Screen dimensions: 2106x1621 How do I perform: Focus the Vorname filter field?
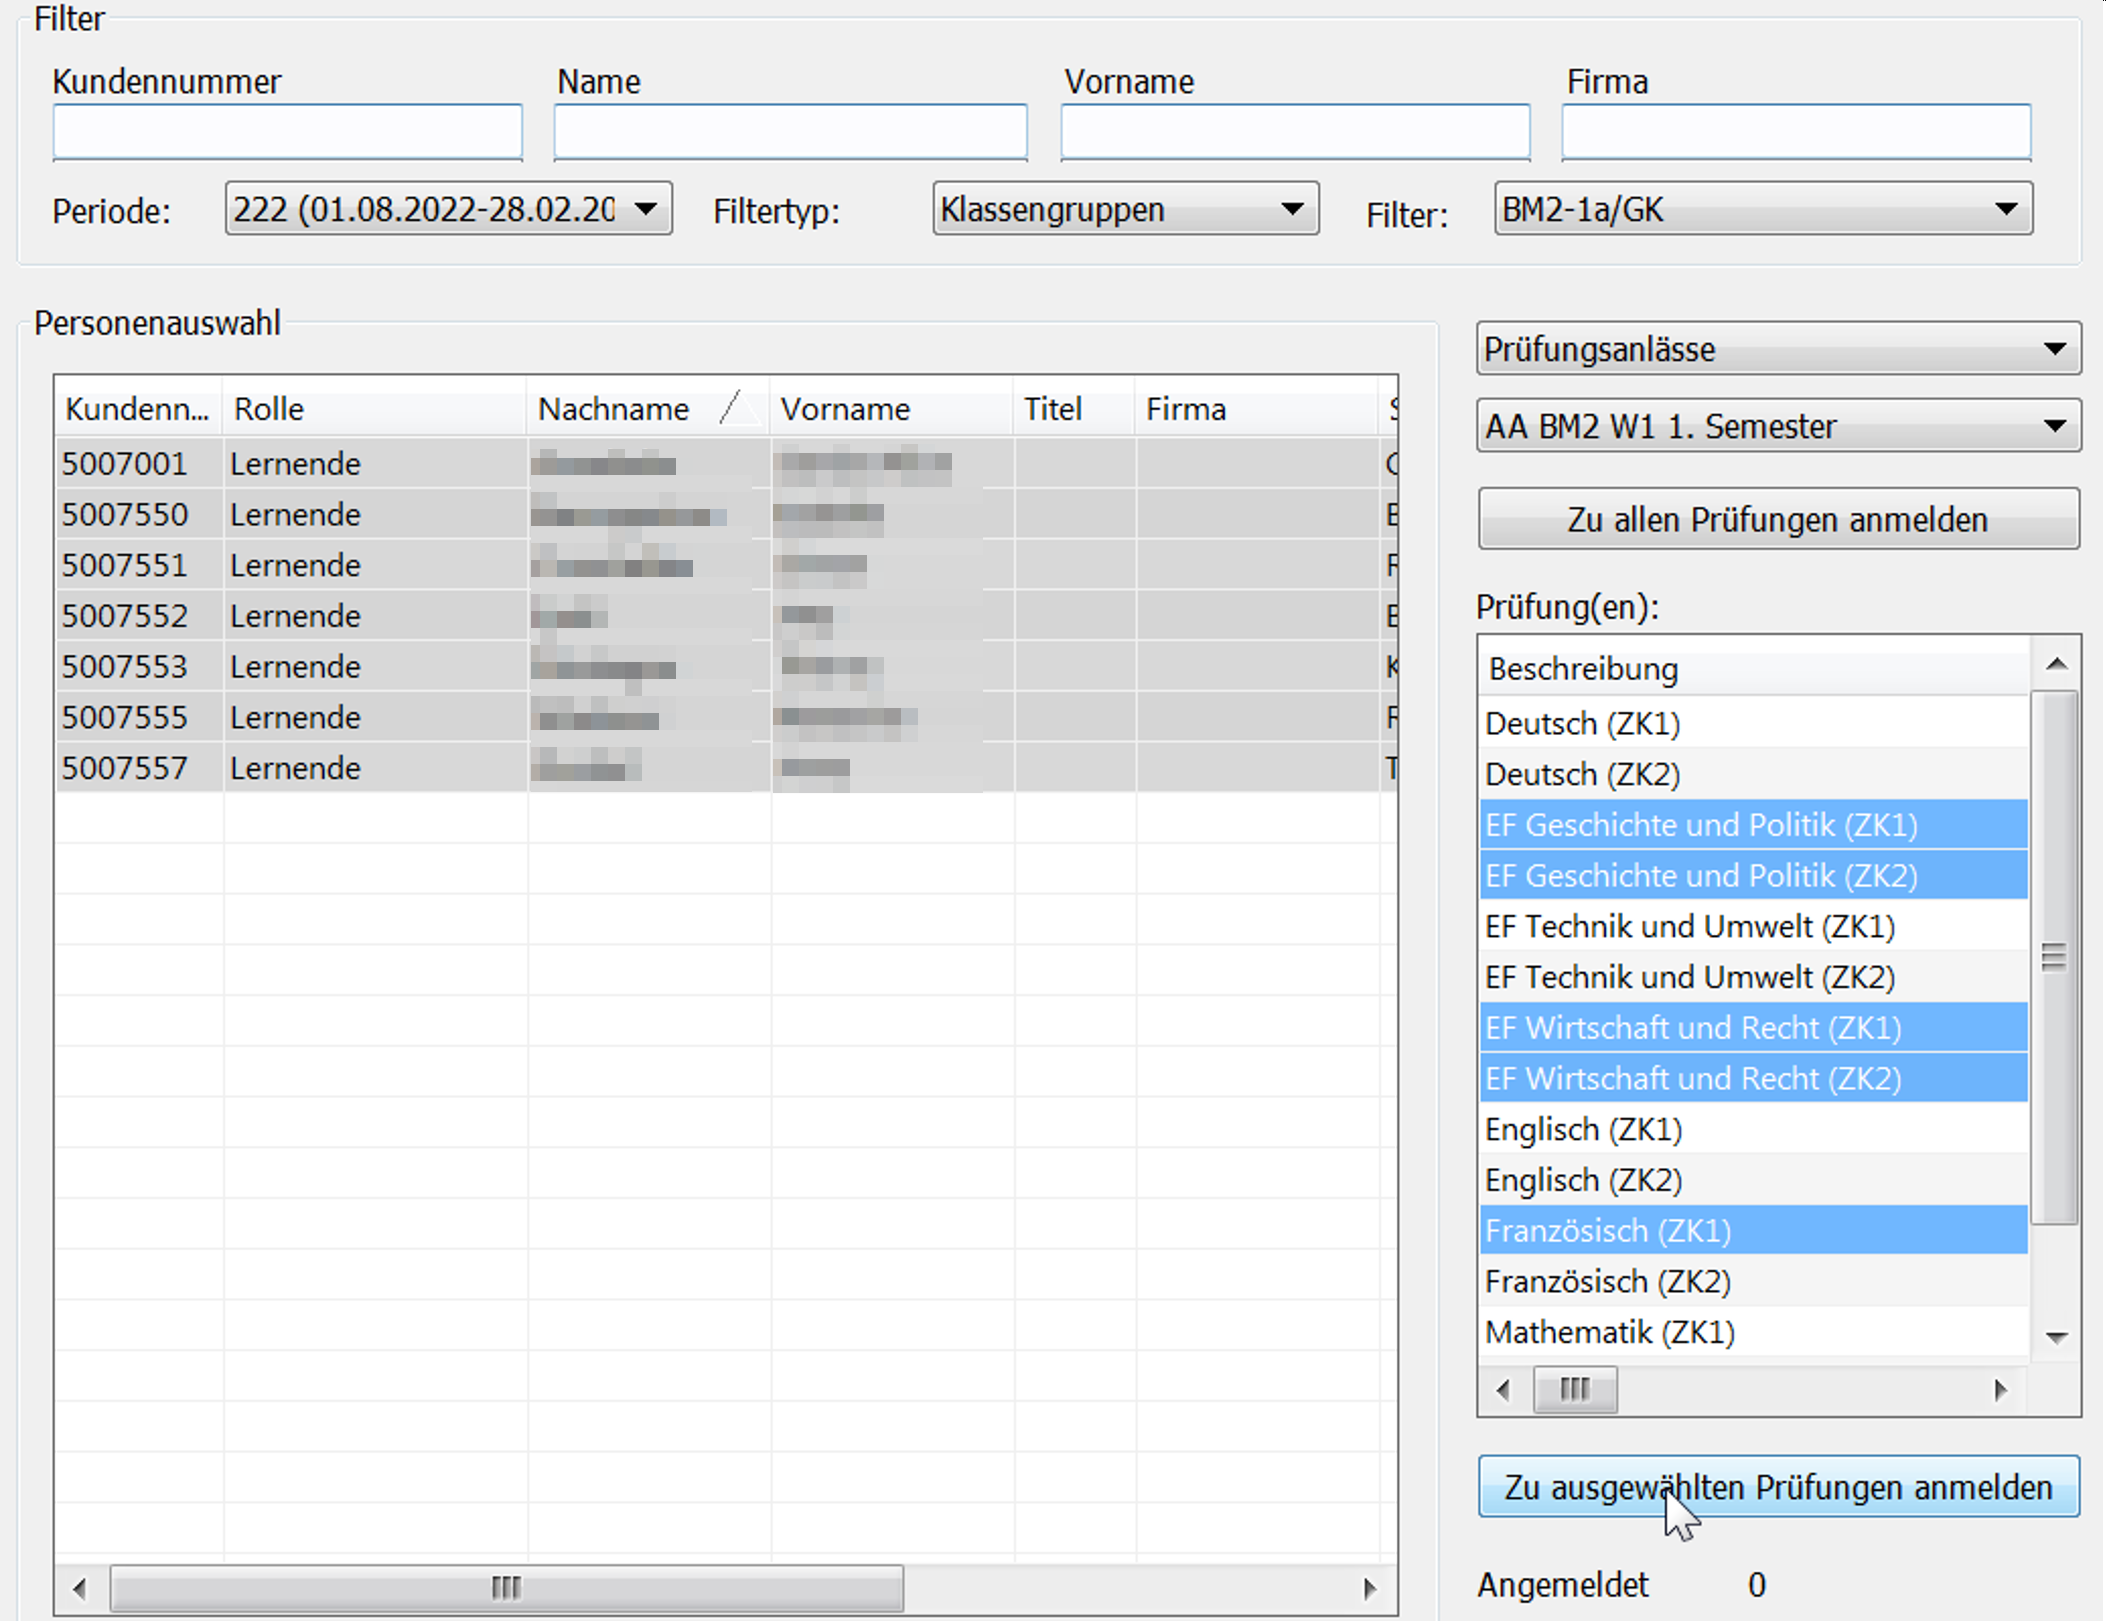click(1294, 132)
